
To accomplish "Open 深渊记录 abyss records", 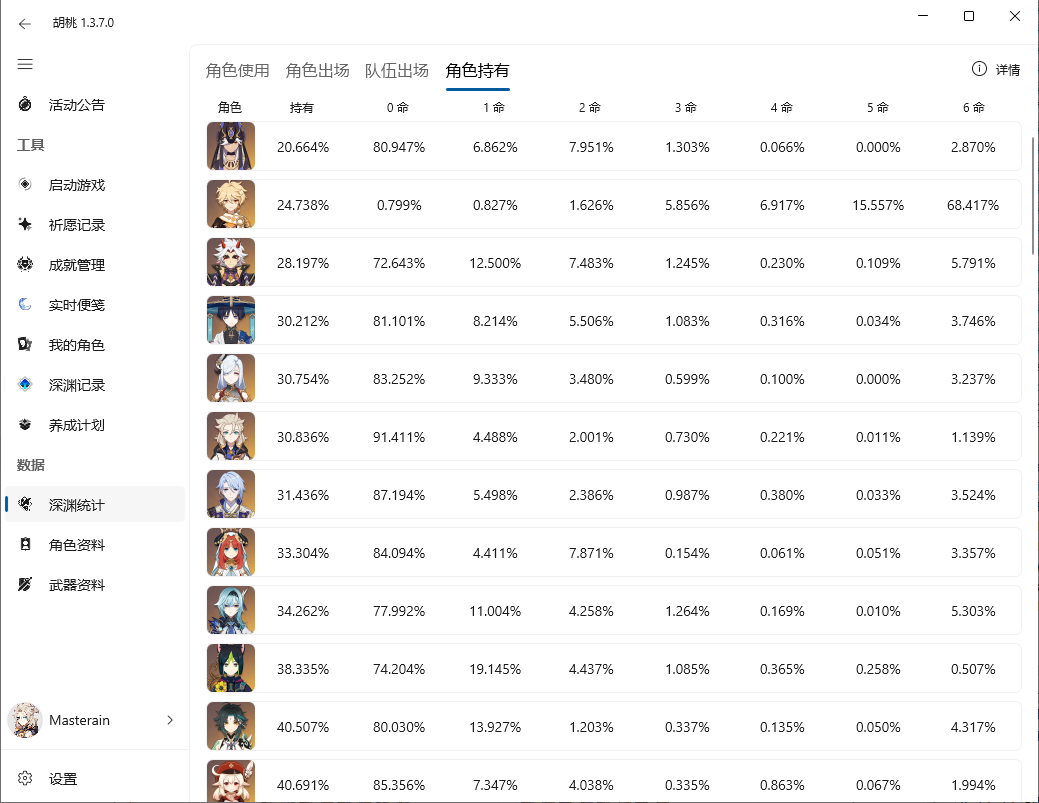I will coord(76,385).
